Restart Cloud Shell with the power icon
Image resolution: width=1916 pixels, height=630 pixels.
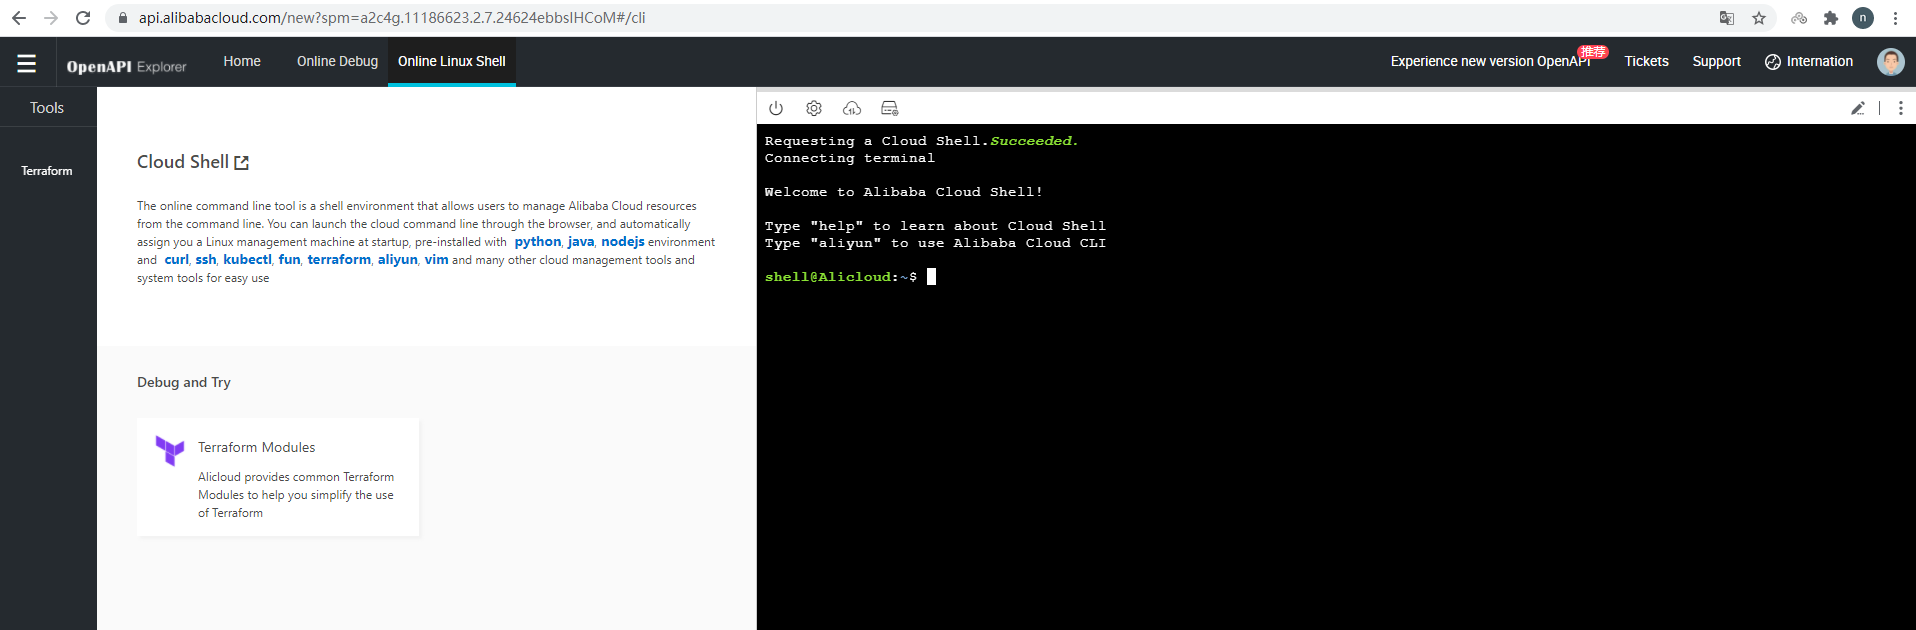[776, 108]
